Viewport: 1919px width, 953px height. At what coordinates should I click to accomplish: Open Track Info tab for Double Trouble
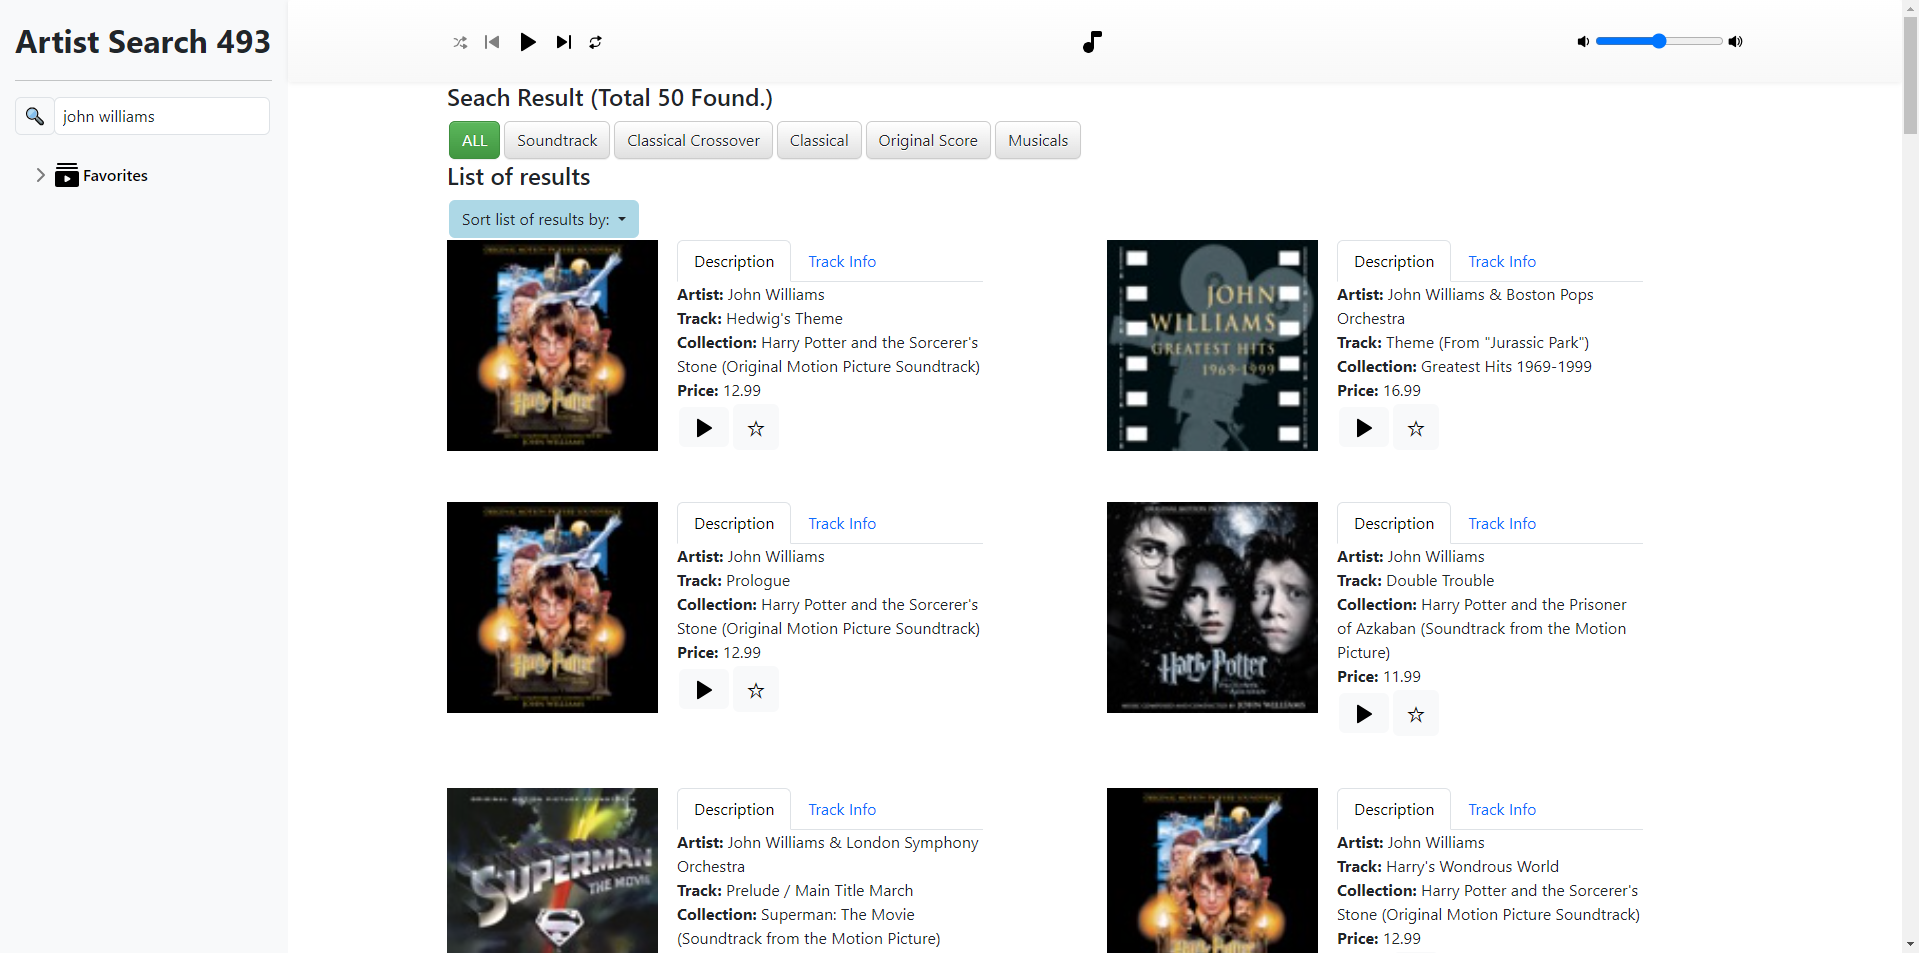[x=1502, y=523]
